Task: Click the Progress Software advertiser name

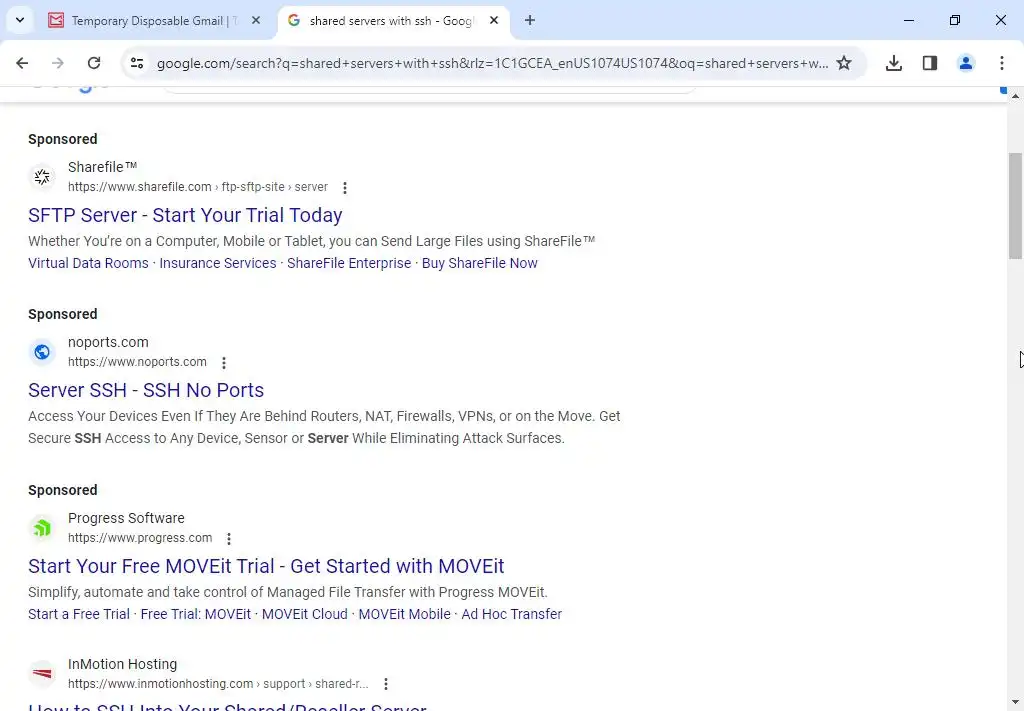Action: 126,518
